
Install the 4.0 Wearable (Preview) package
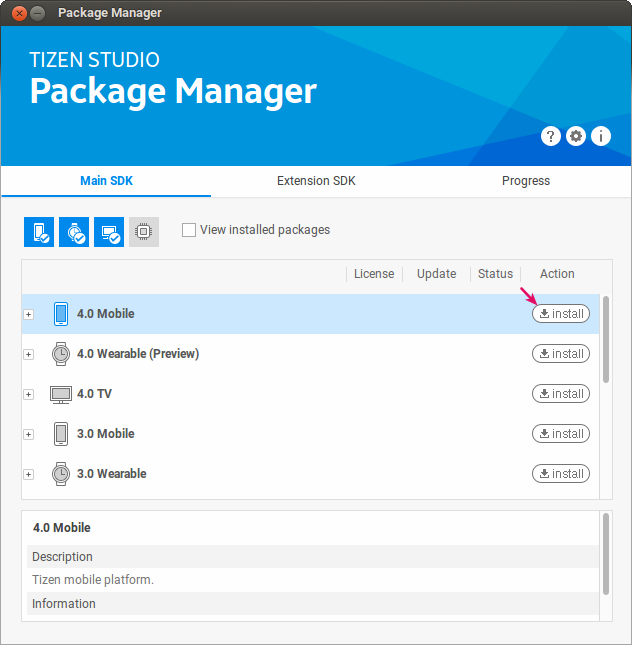(x=561, y=354)
